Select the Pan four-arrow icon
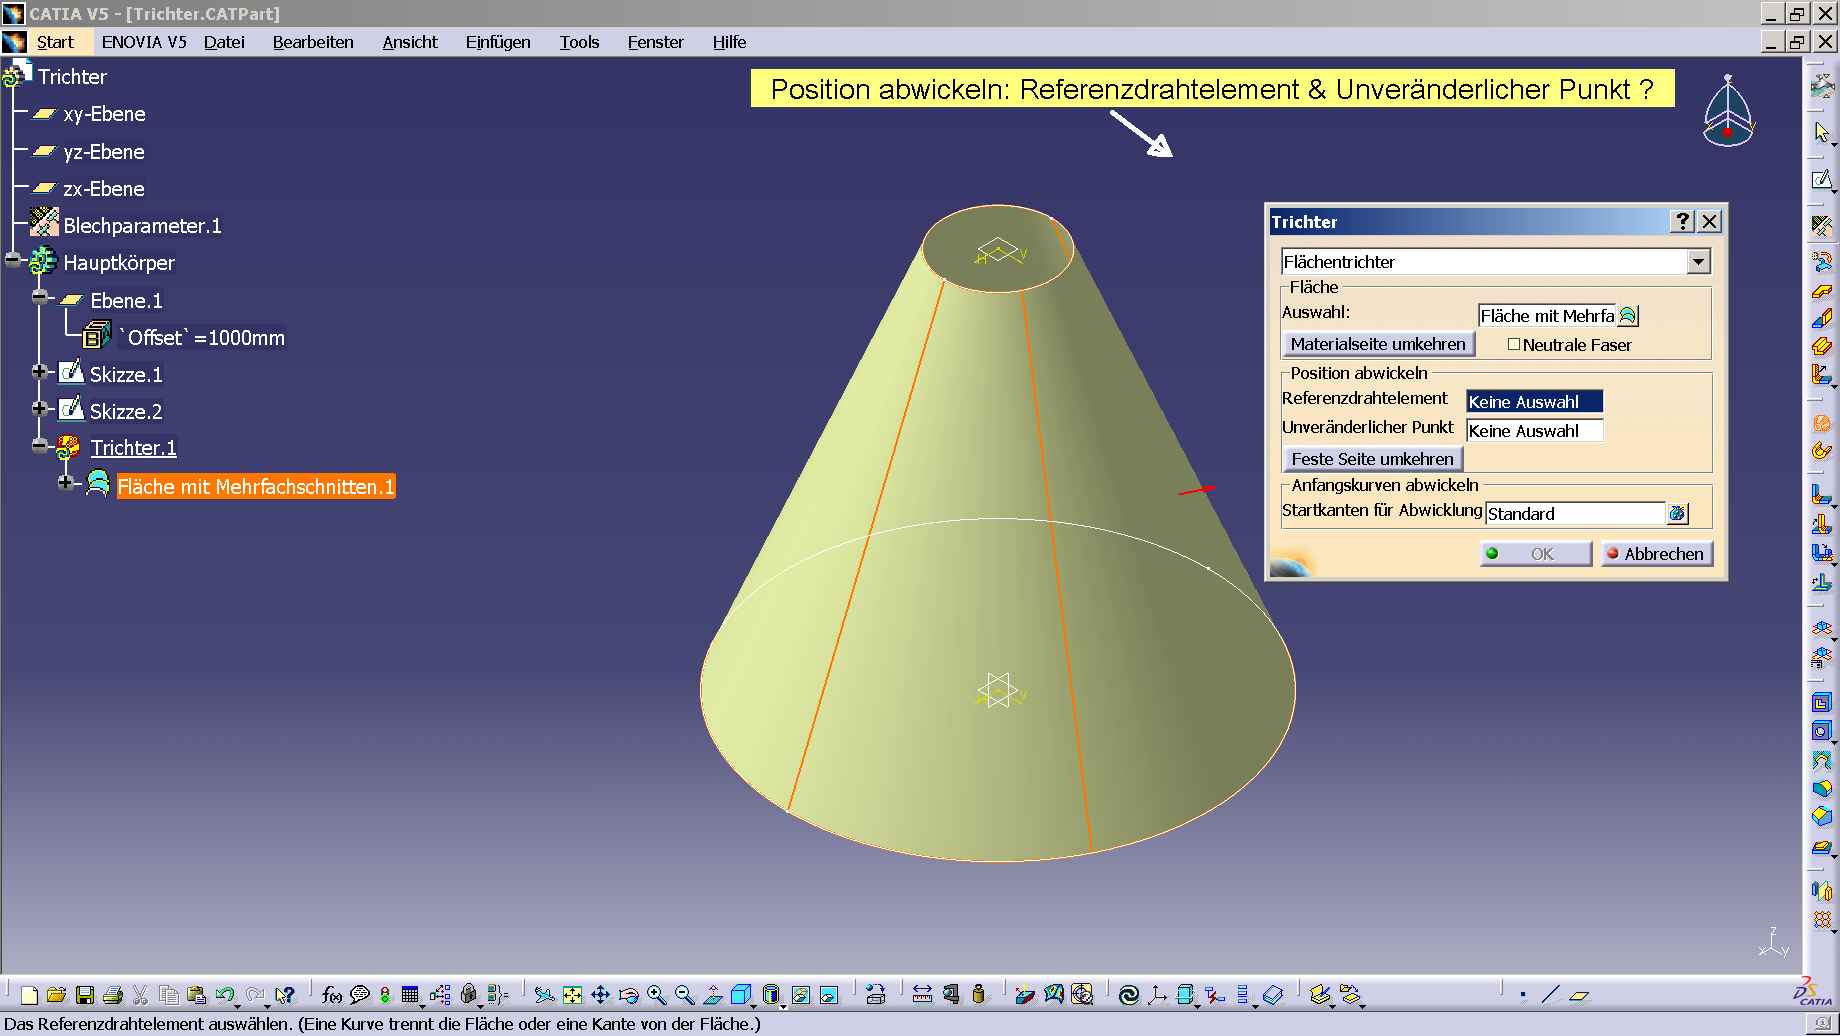Image resolution: width=1840 pixels, height=1036 pixels. pyautogui.click(x=600, y=995)
